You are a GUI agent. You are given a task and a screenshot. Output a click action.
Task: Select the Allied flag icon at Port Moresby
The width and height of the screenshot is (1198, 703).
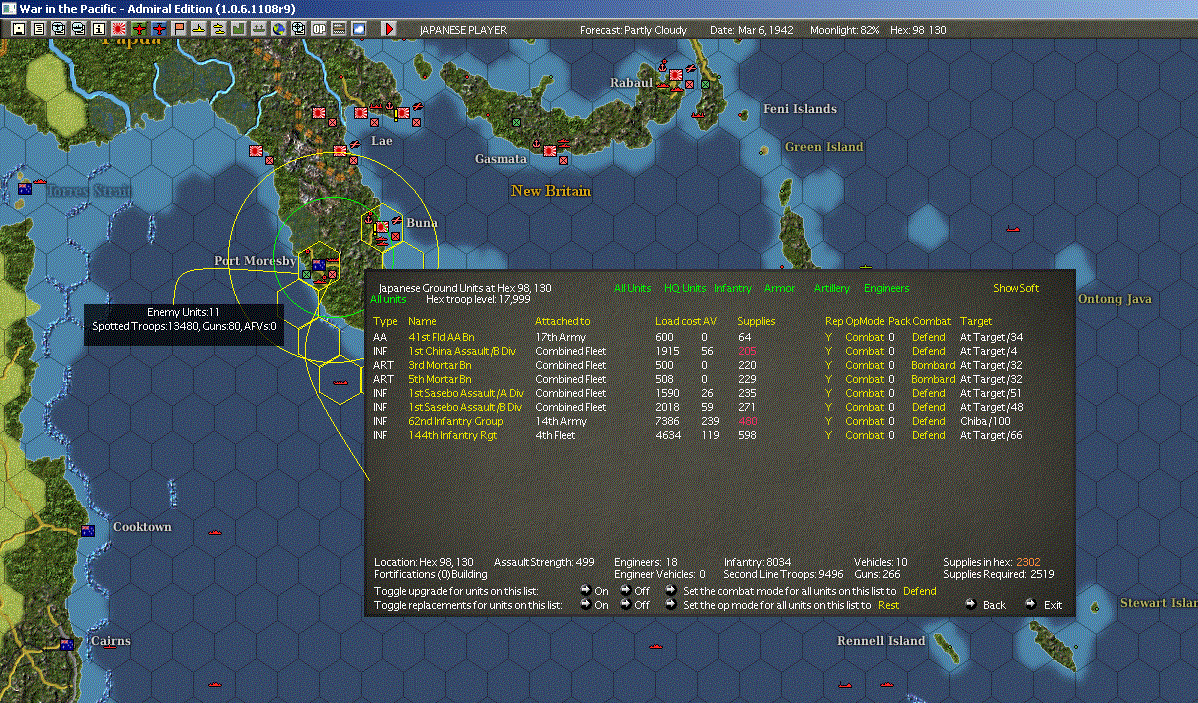[319, 265]
